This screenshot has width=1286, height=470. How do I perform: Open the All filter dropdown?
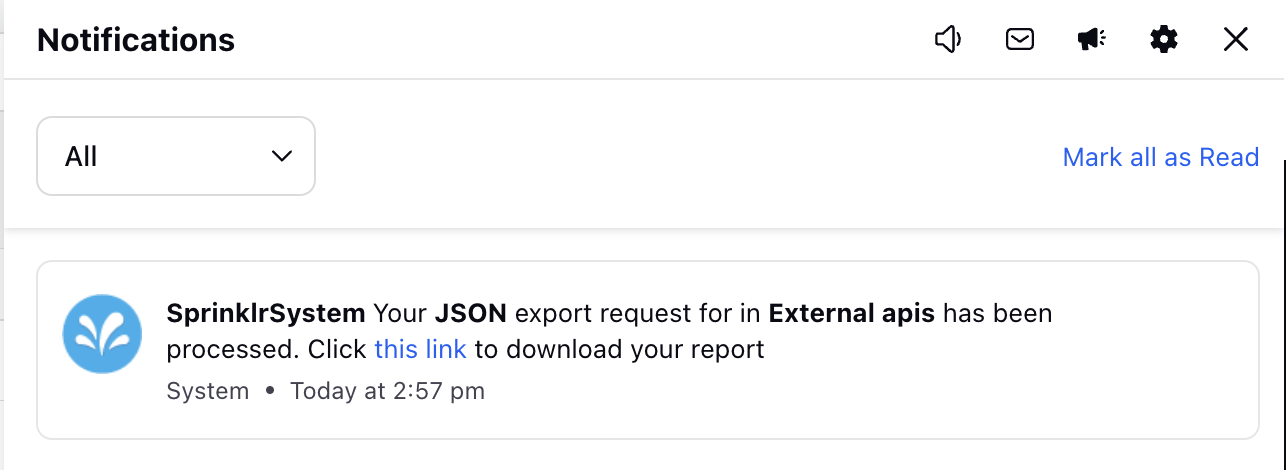coord(176,156)
